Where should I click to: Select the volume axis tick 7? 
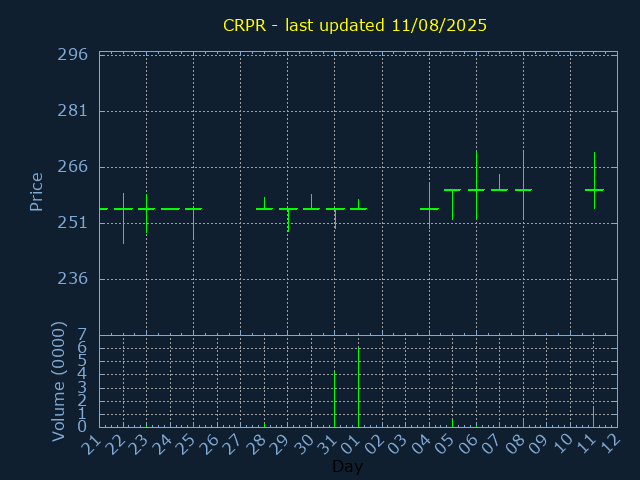pos(82,336)
